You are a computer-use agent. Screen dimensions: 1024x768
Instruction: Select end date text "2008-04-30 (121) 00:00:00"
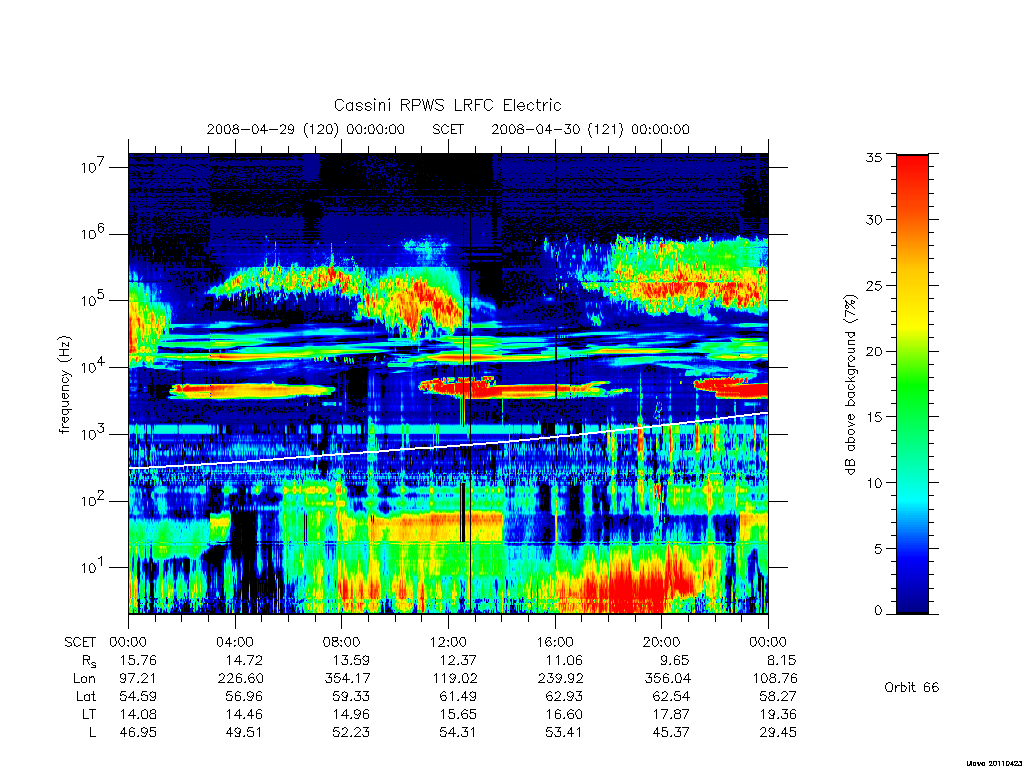click(x=590, y=129)
